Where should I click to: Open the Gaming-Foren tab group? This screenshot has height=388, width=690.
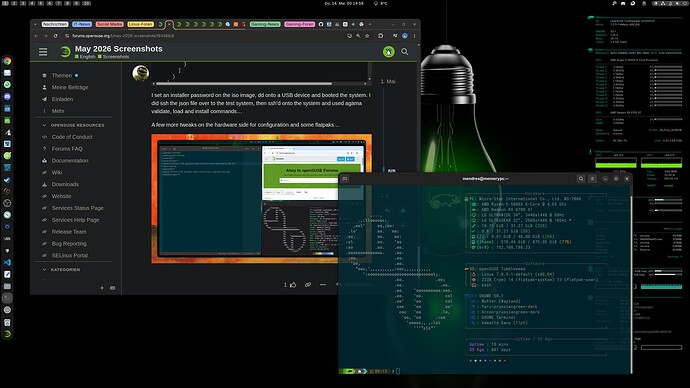coord(299,24)
